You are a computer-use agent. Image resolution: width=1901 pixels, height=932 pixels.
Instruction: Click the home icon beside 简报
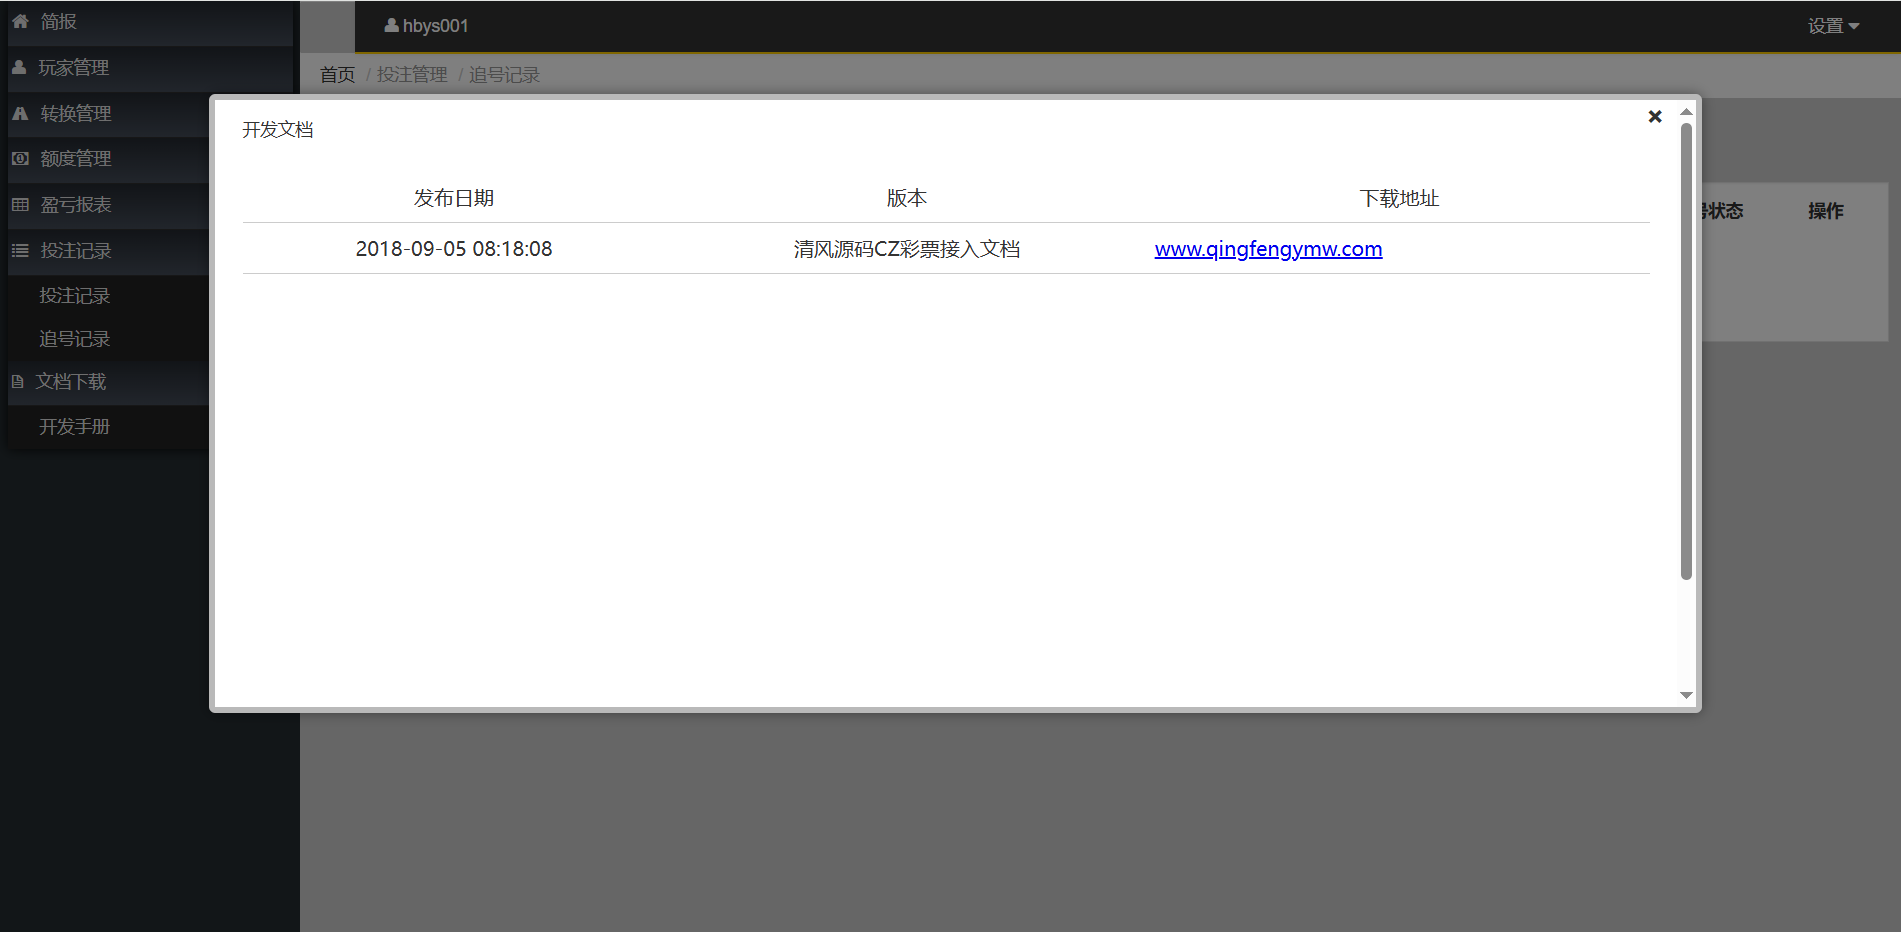pyautogui.click(x=20, y=21)
